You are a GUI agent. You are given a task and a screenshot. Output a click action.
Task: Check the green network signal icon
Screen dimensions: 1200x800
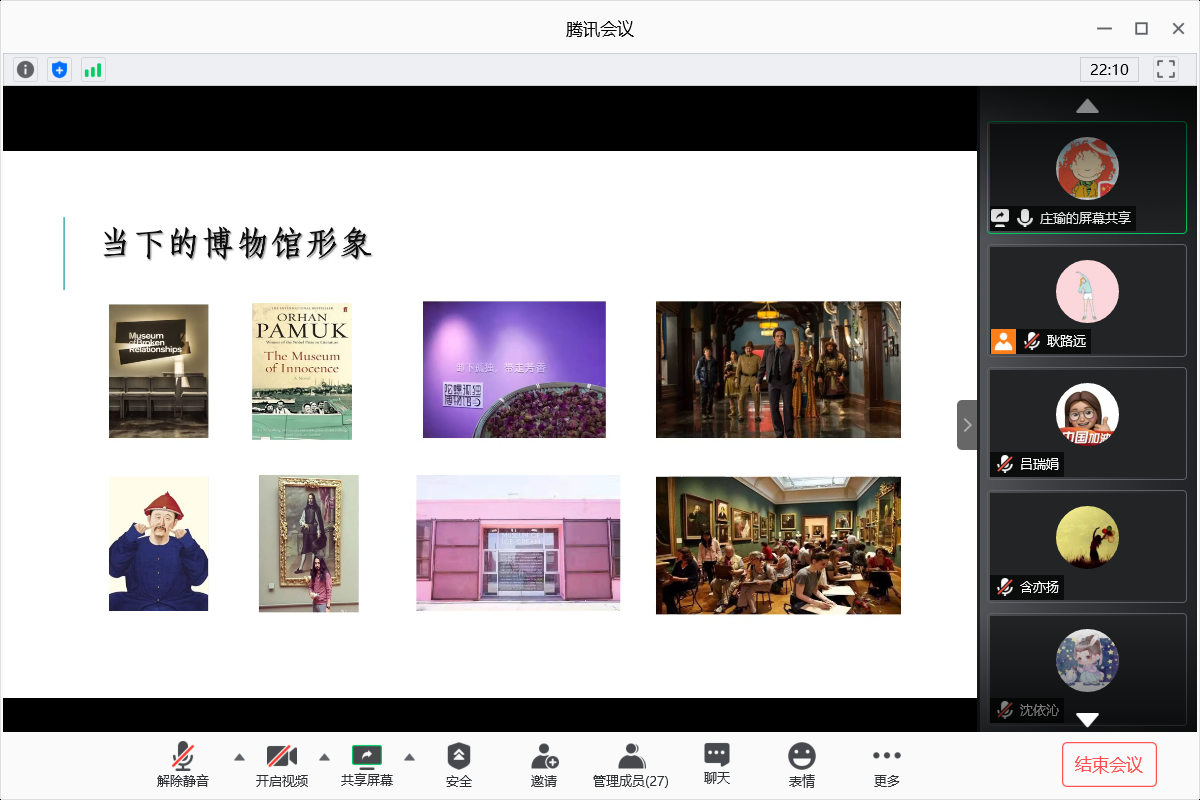93,69
